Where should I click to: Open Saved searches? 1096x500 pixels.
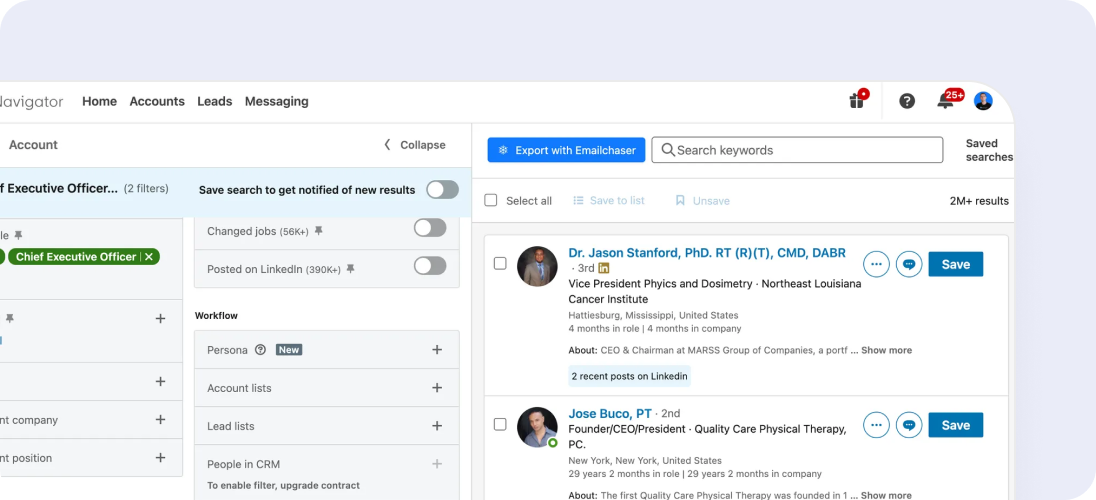(988, 150)
